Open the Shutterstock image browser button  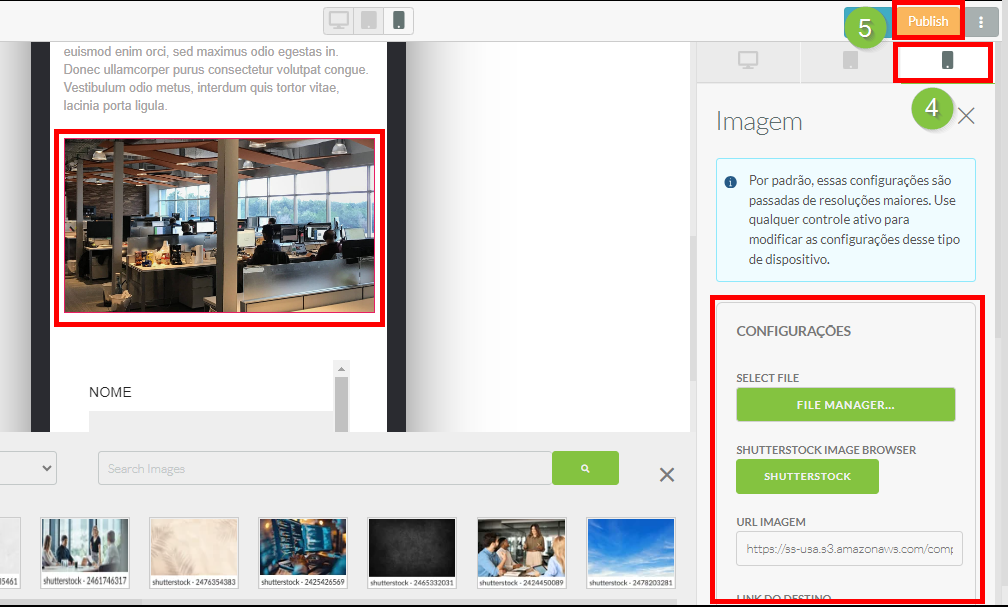point(807,477)
